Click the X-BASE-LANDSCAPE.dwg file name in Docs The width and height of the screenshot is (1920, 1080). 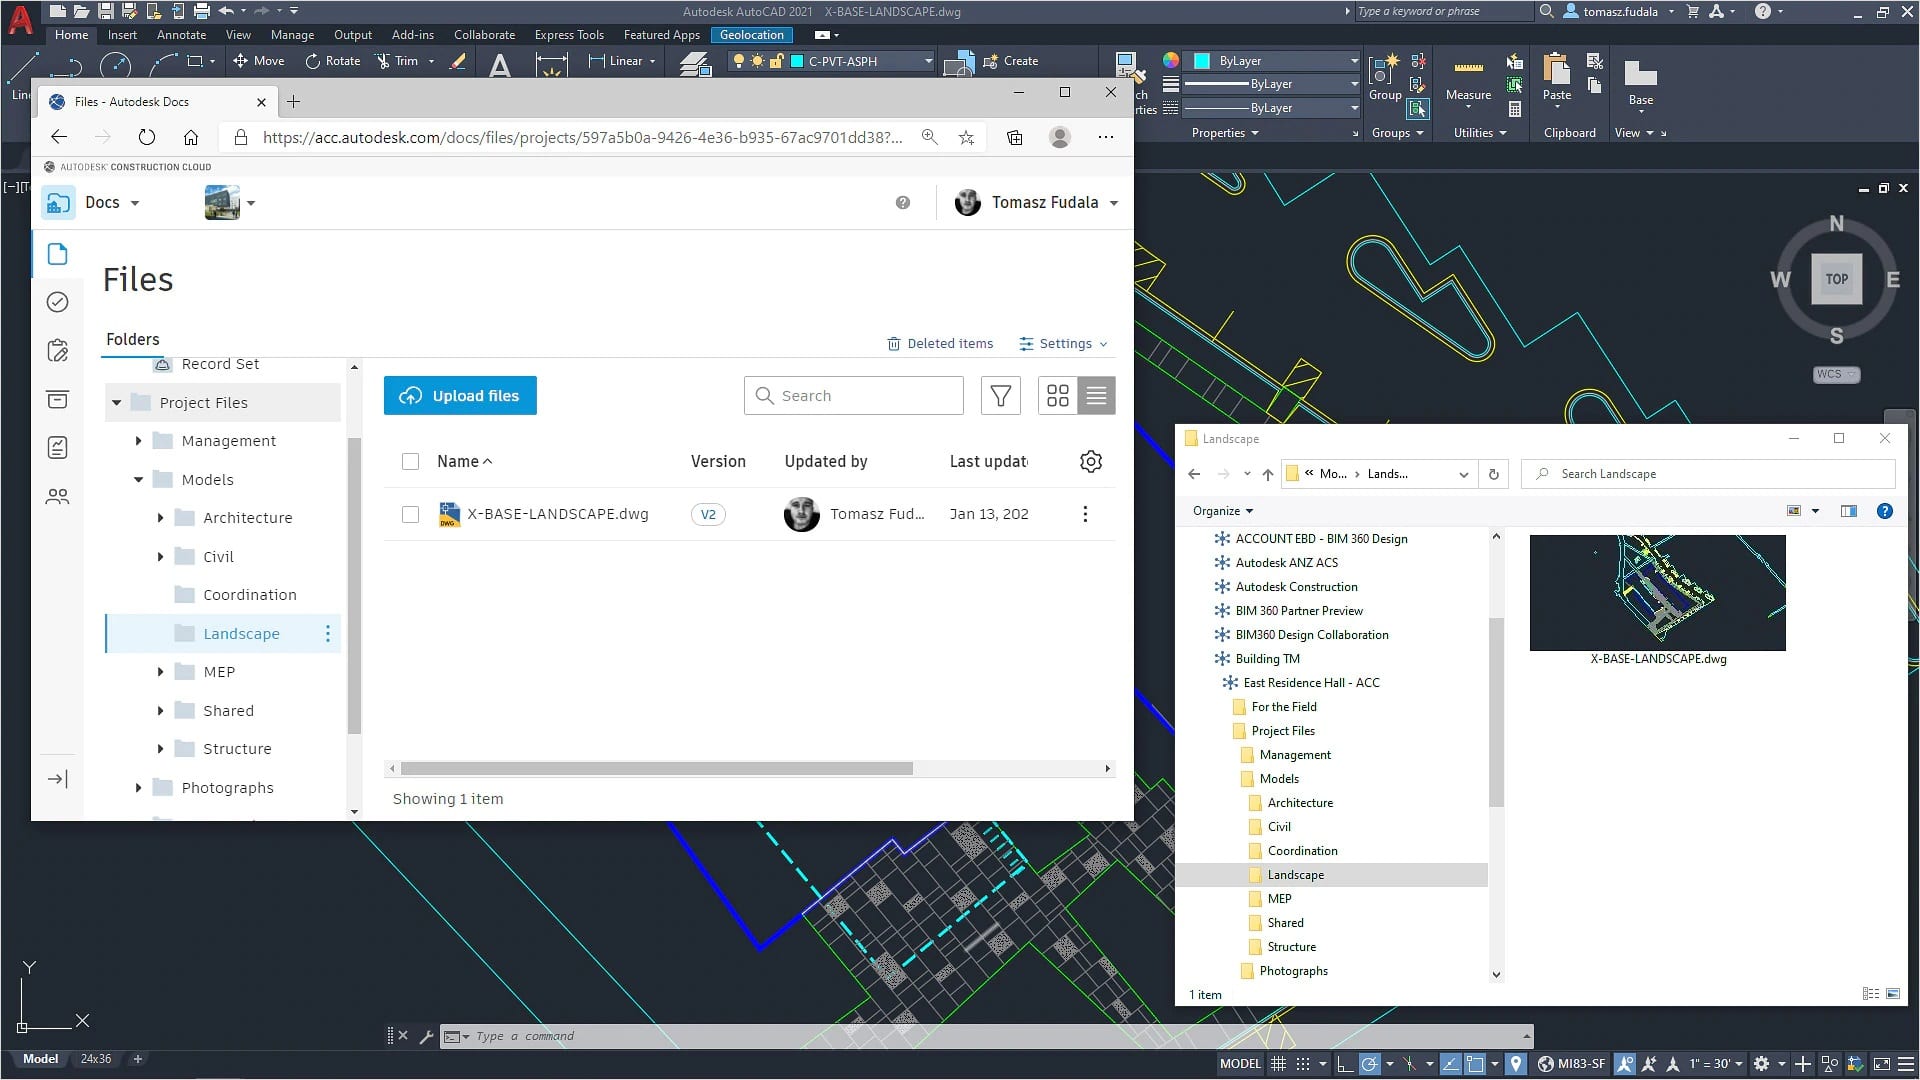click(x=558, y=514)
